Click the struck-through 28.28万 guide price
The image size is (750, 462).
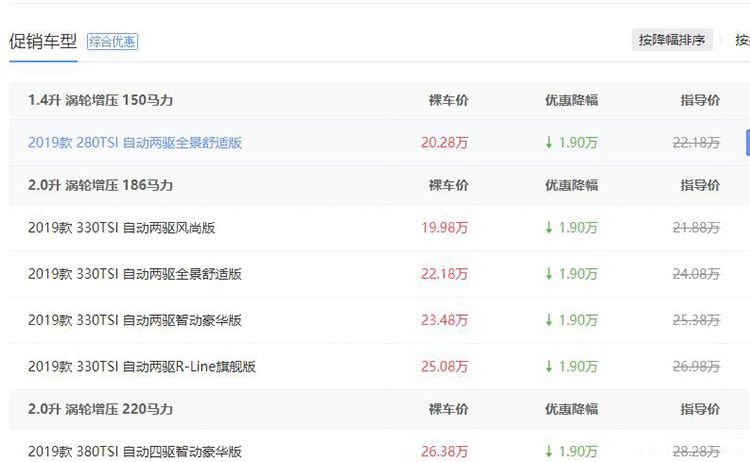click(696, 451)
